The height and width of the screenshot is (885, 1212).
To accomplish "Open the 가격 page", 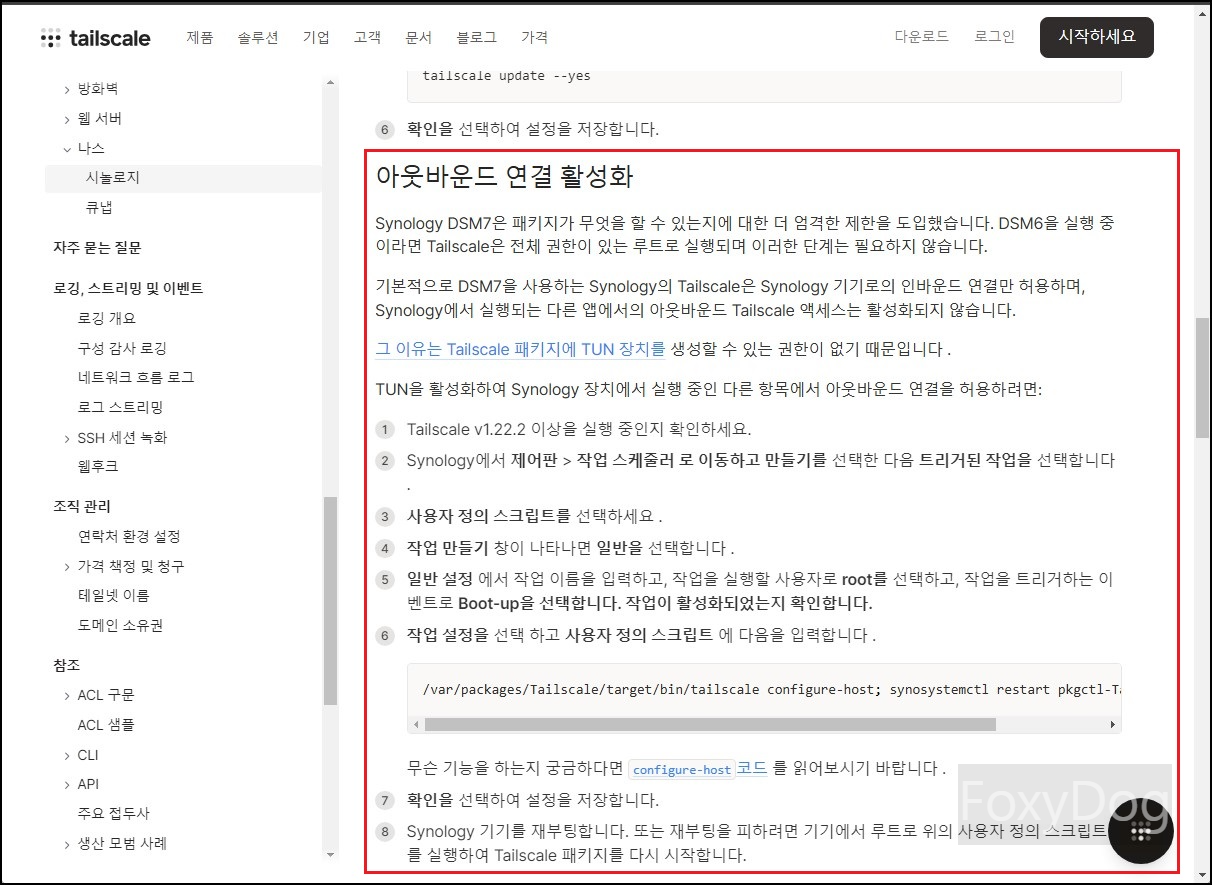I will click(535, 37).
